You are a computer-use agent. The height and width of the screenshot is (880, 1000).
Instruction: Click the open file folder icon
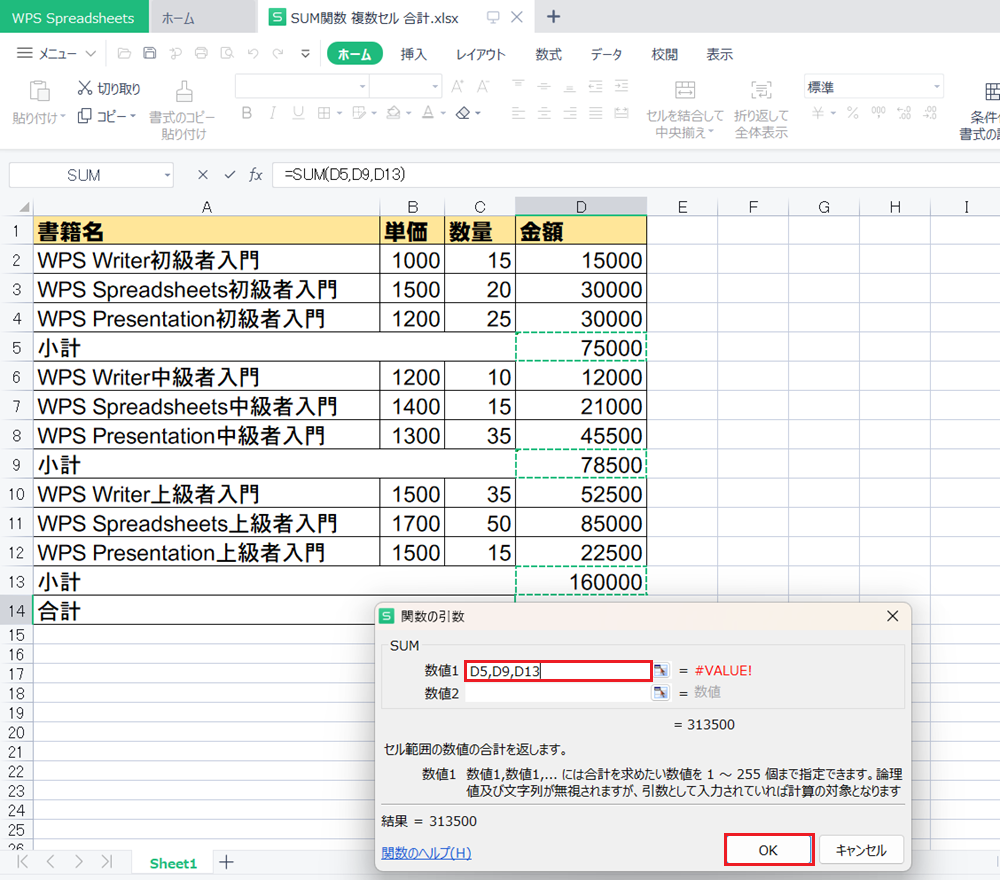click(x=124, y=54)
